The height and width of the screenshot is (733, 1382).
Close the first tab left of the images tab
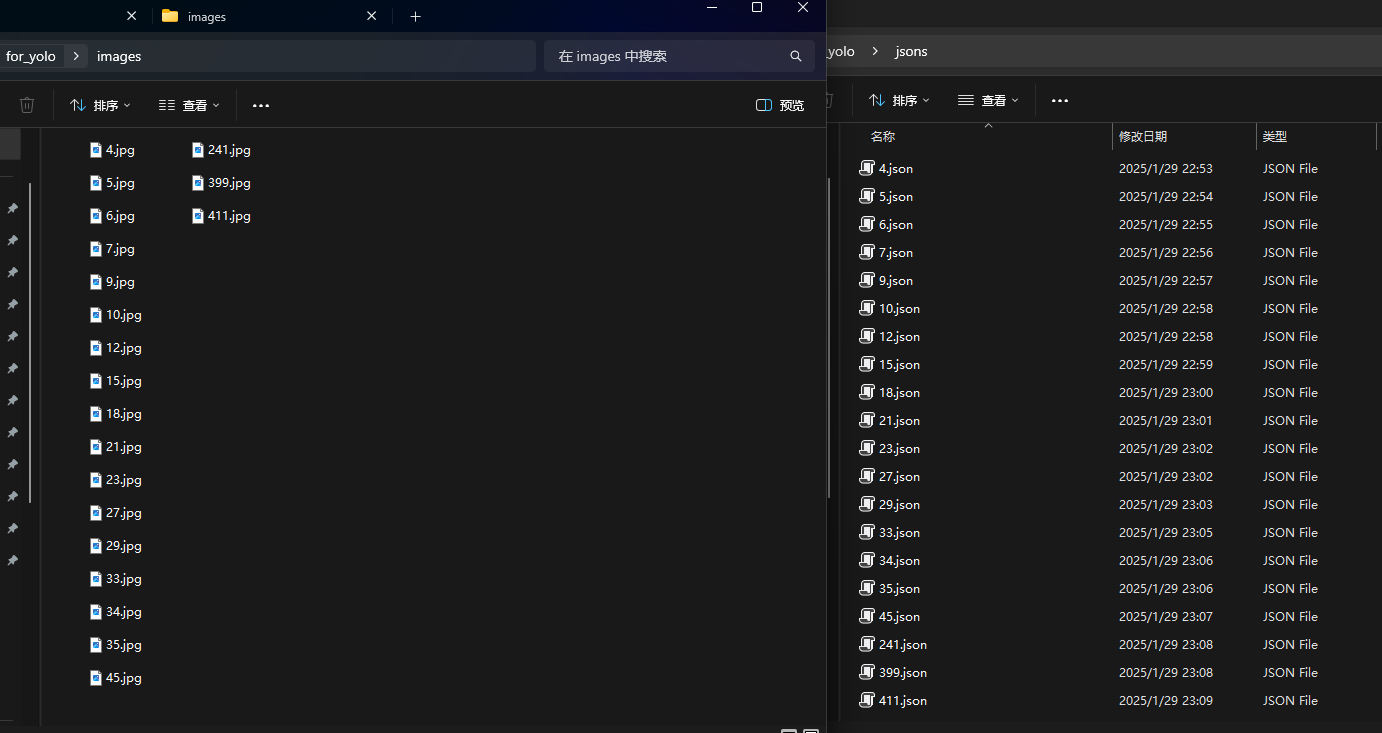pyautogui.click(x=131, y=16)
